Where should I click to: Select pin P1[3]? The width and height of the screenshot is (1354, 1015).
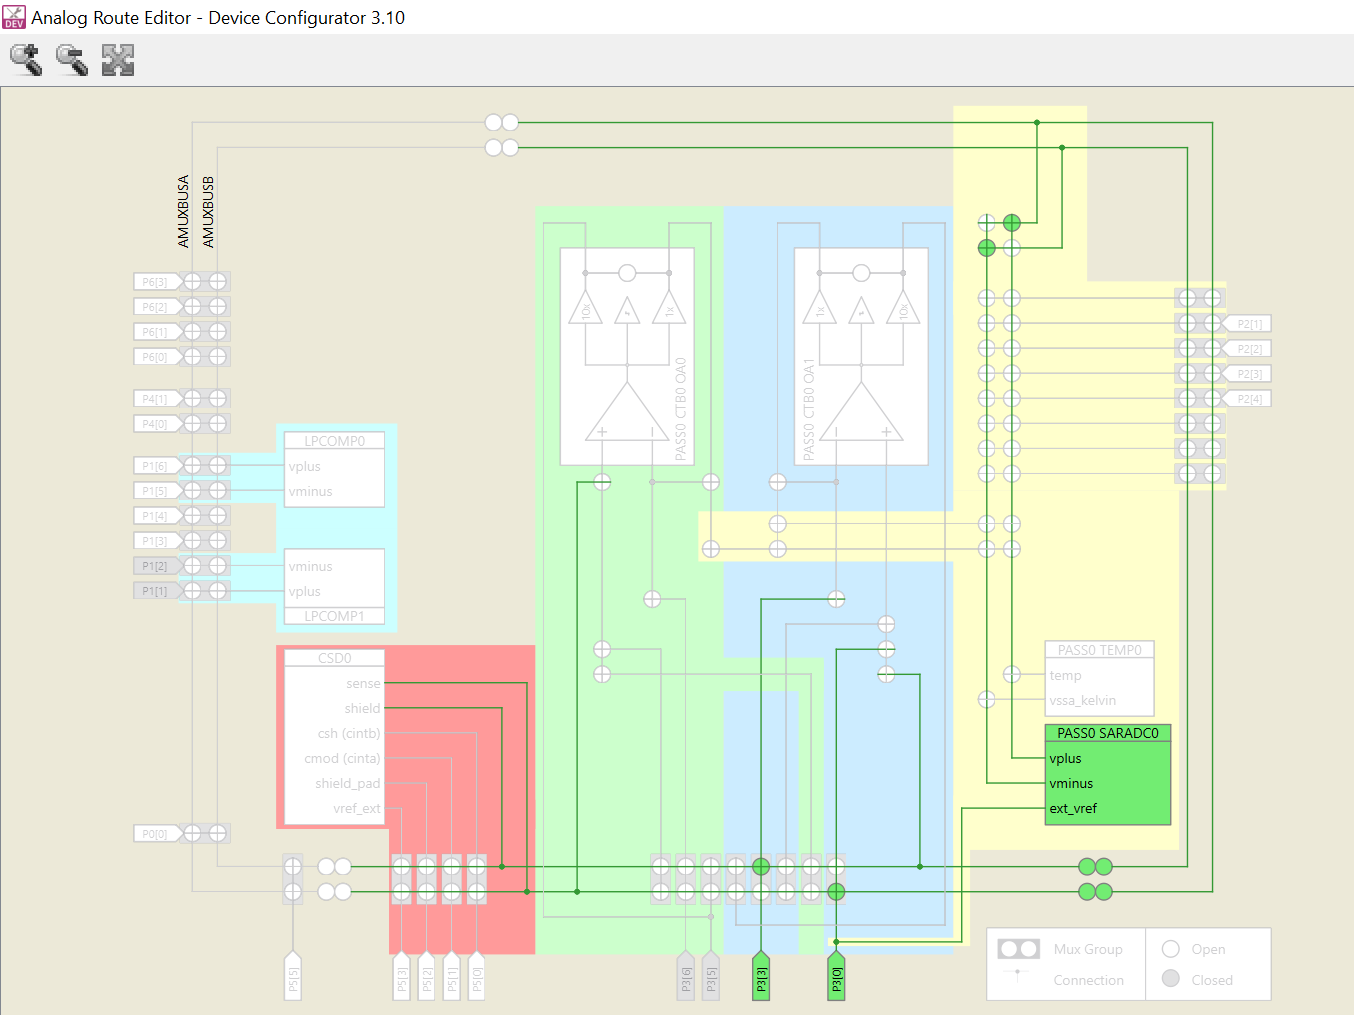click(158, 541)
